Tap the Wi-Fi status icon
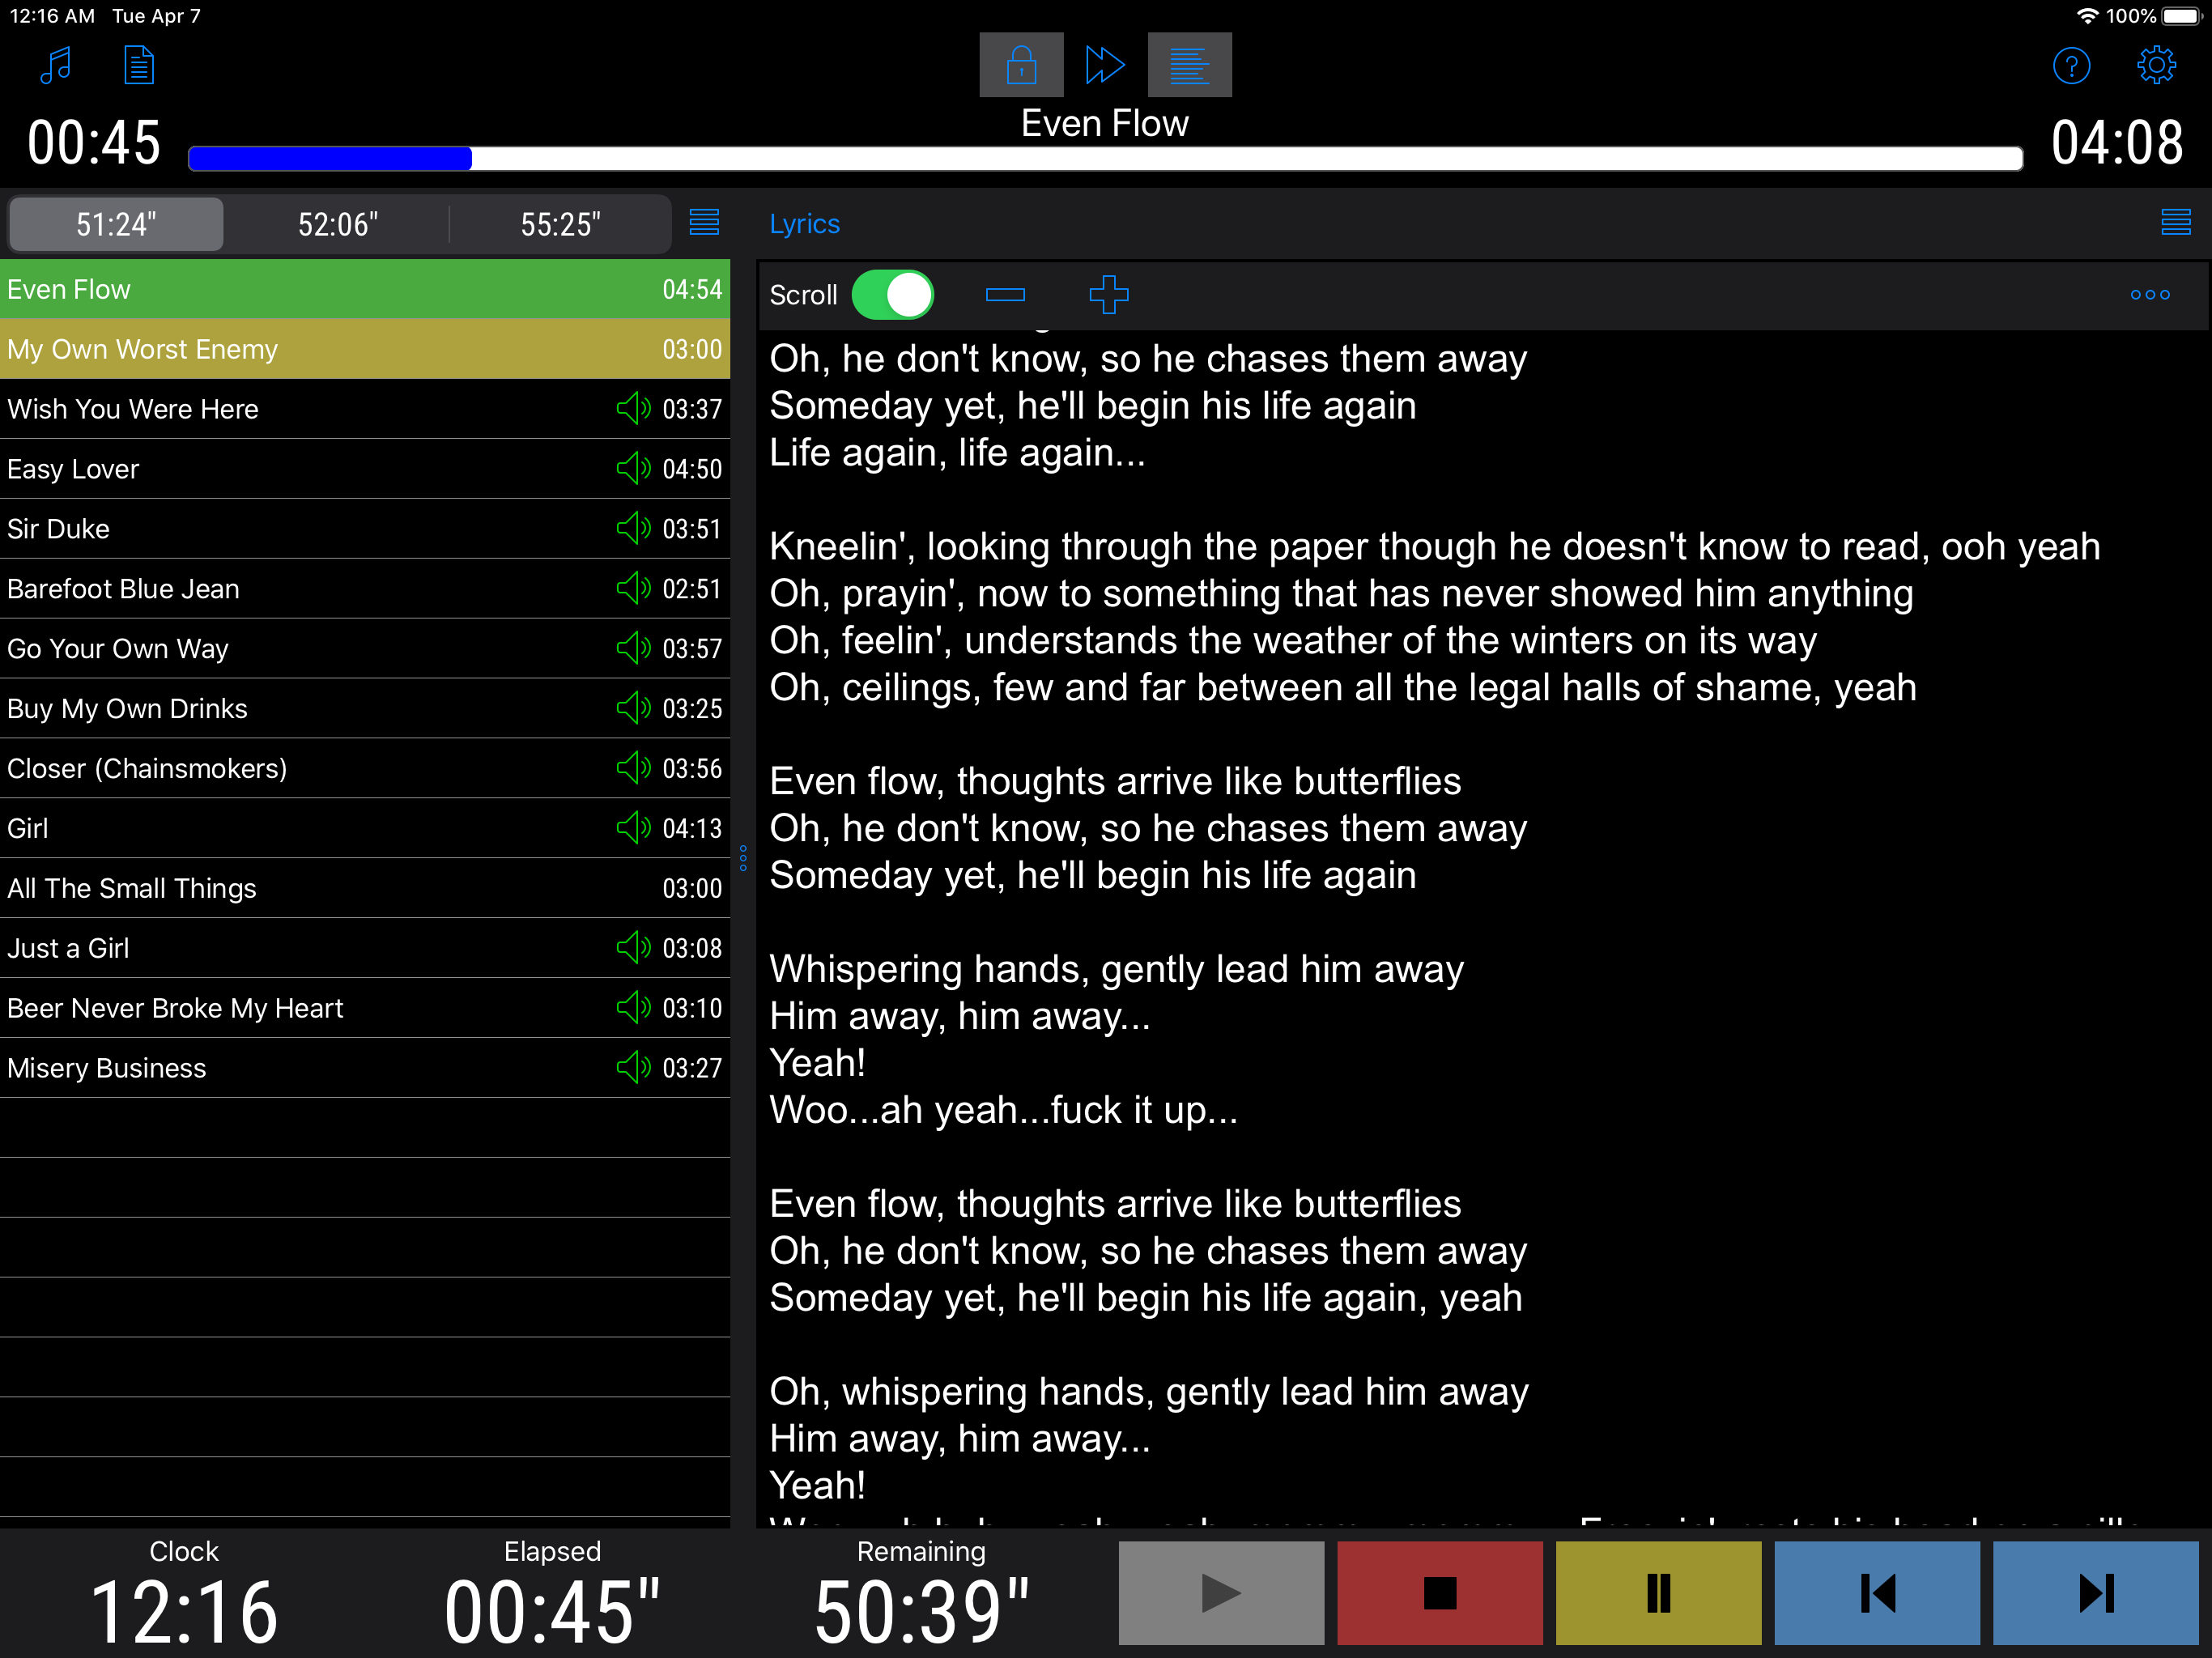 (x=2087, y=16)
